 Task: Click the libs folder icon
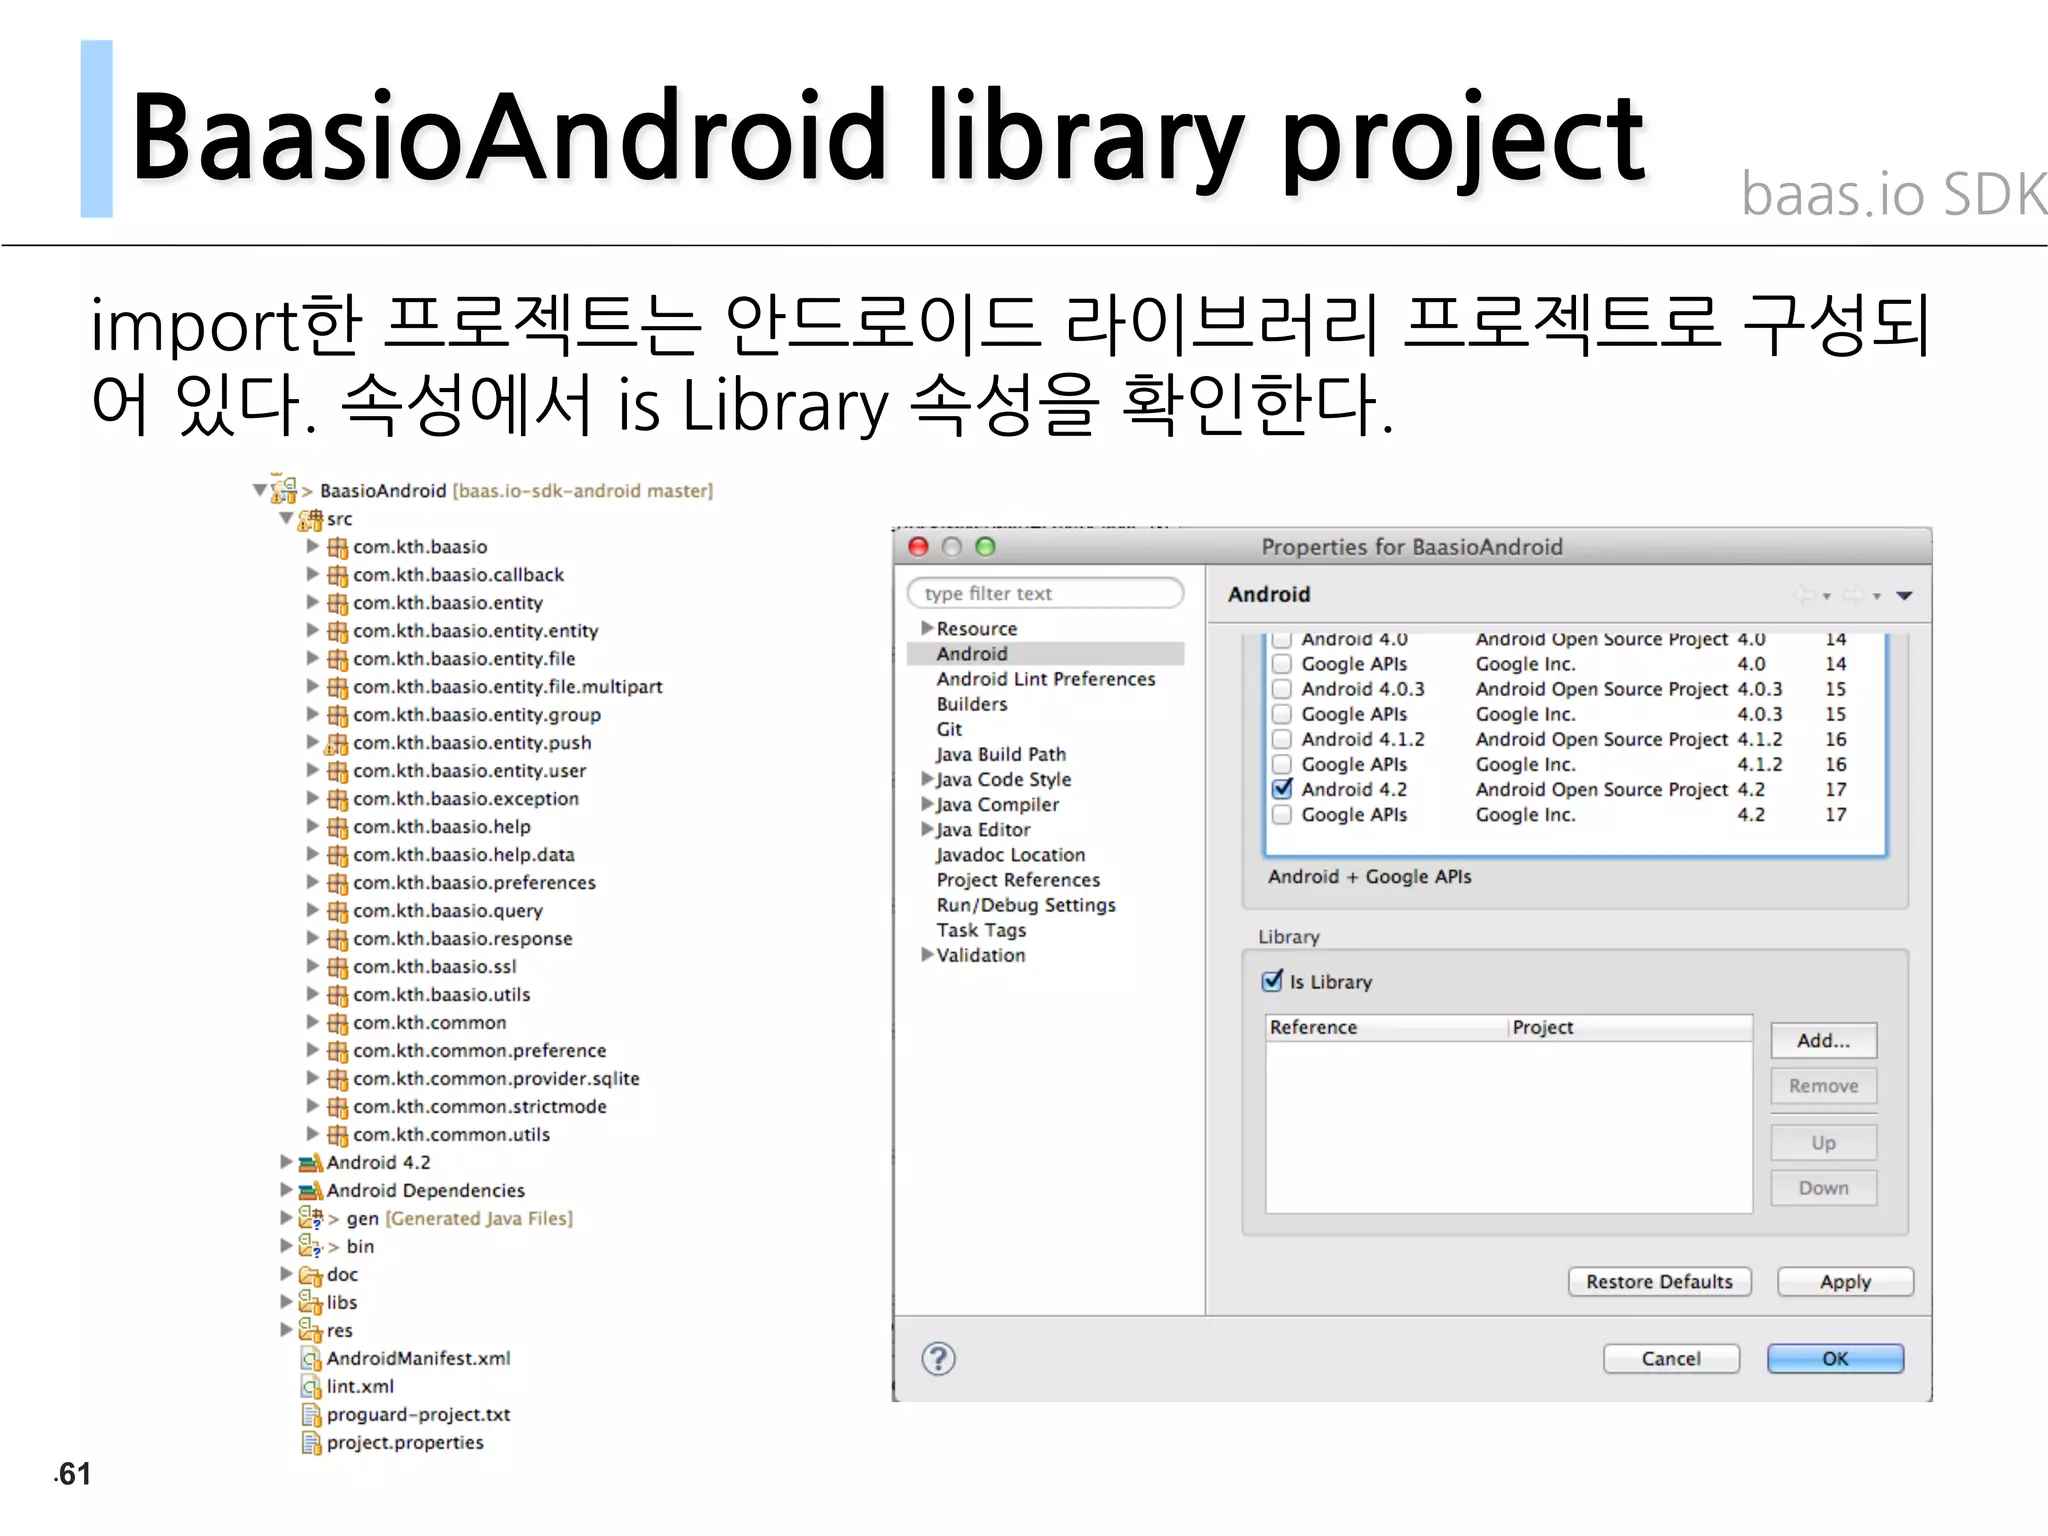coord(311,1302)
